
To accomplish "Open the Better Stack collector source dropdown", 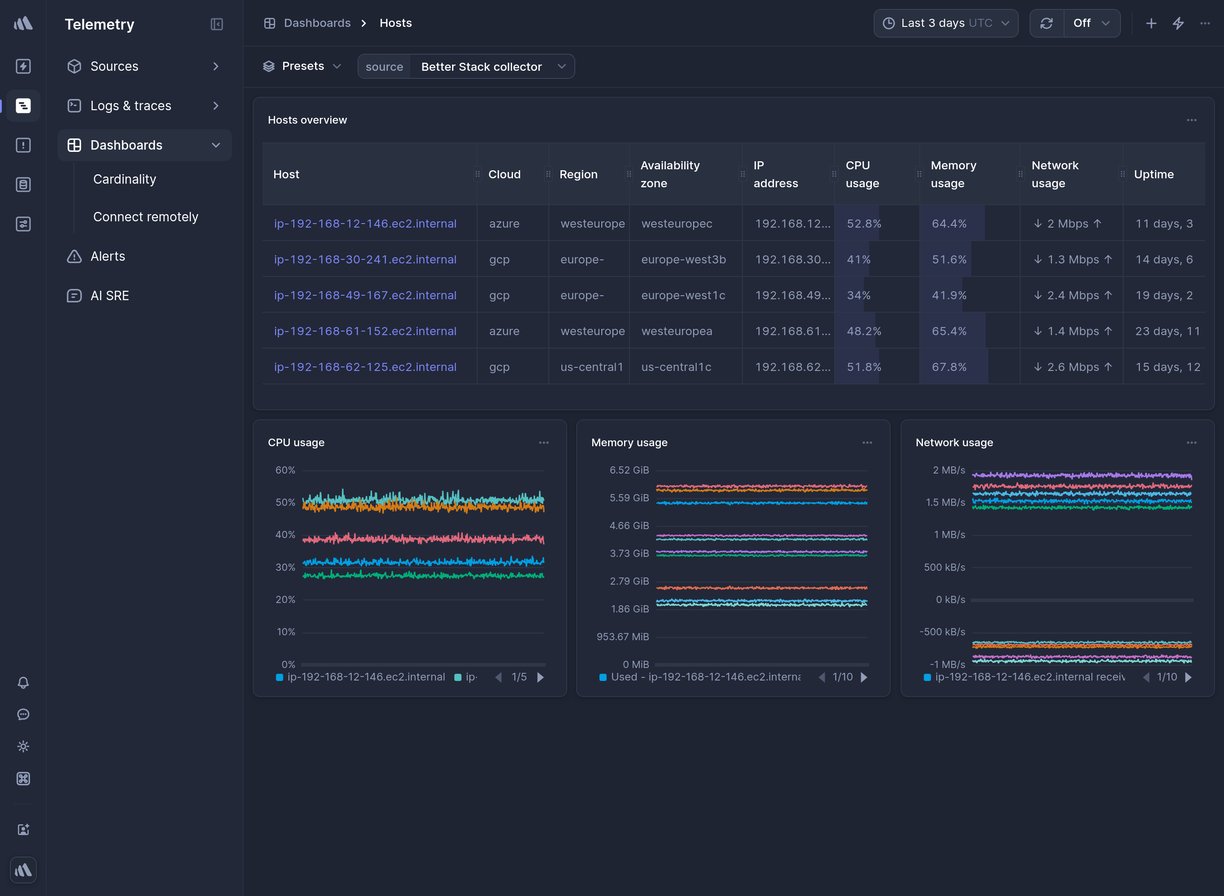I will (x=493, y=66).
